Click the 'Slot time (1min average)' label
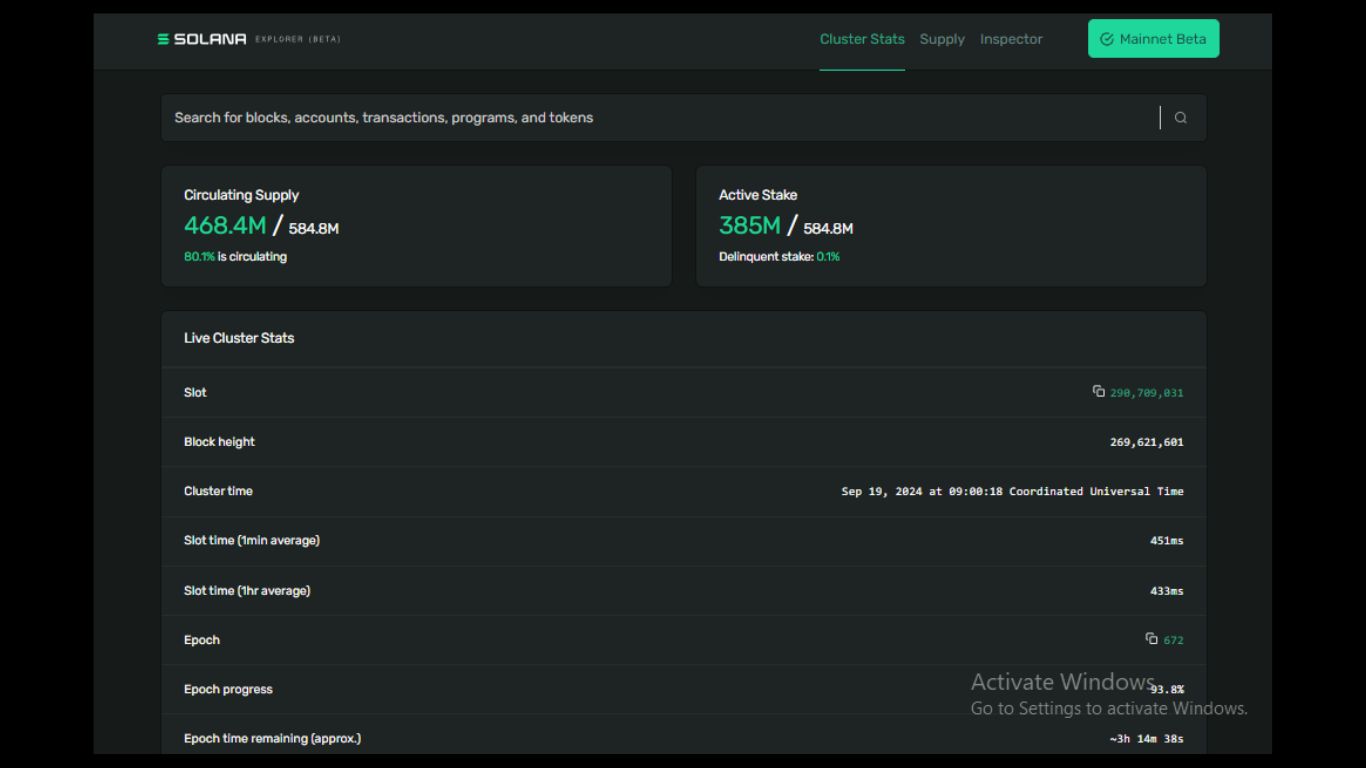Viewport: 1366px width, 768px height. (252, 540)
